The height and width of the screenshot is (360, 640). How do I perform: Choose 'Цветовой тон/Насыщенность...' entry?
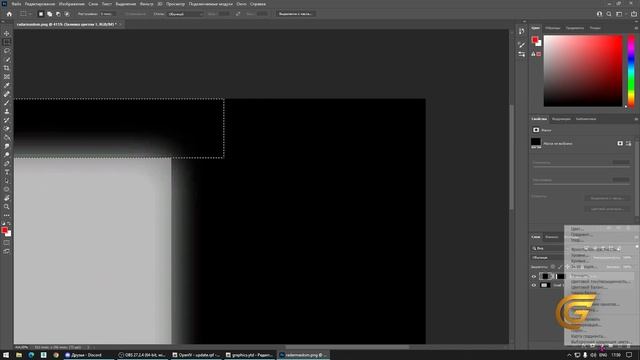coord(600,282)
